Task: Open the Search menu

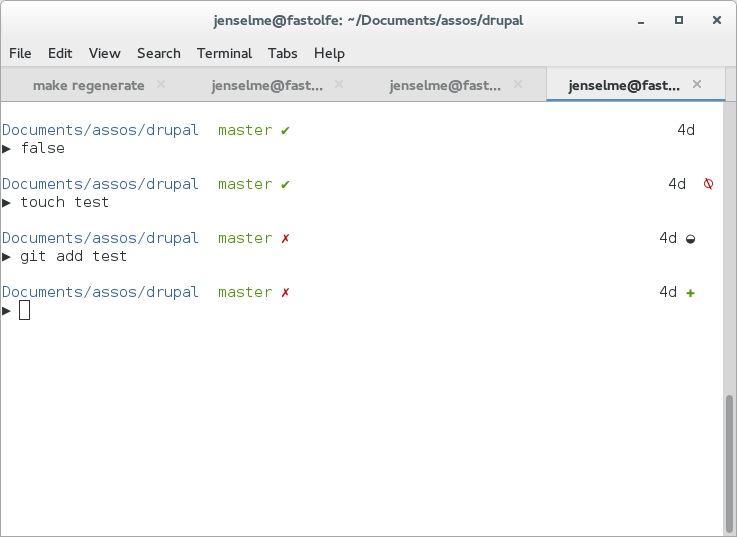Action: point(159,53)
